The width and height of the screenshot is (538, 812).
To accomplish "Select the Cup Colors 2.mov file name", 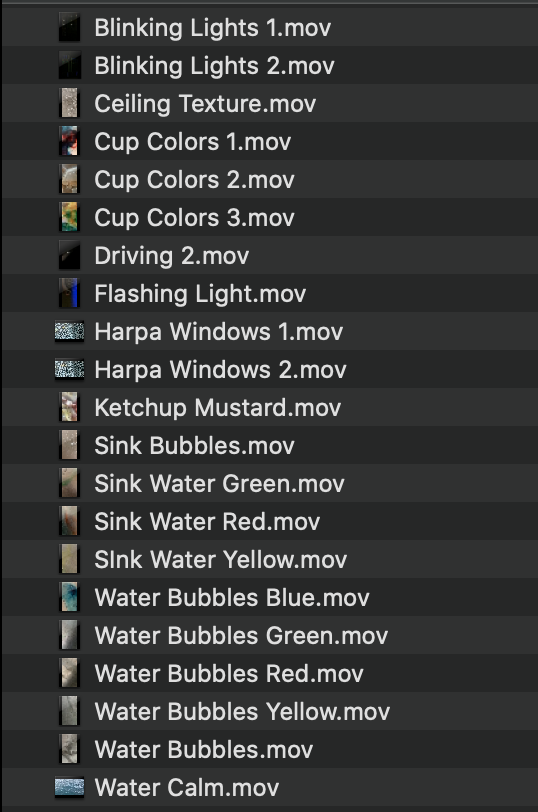I will tap(194, 180).
